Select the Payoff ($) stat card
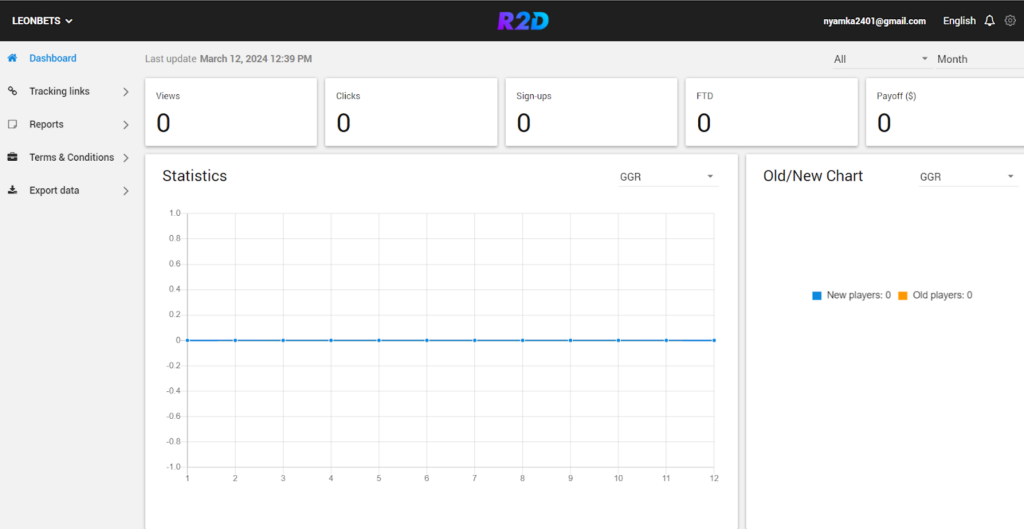Image resolution: width=1024 pixels, height=529 pixels. [945, 112]
